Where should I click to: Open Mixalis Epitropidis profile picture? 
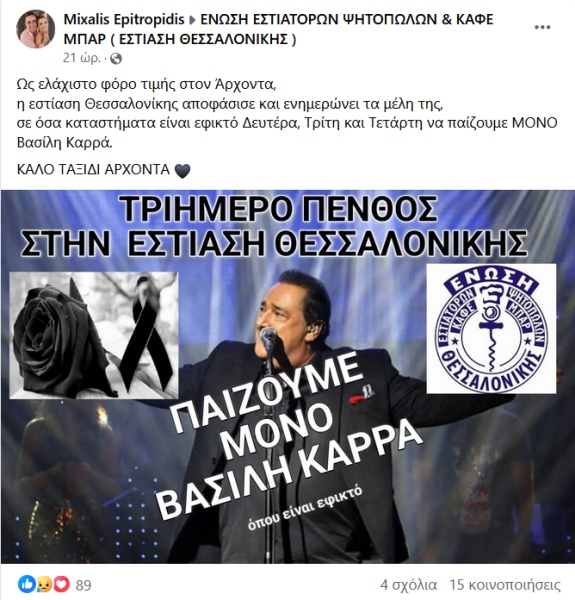36,29
